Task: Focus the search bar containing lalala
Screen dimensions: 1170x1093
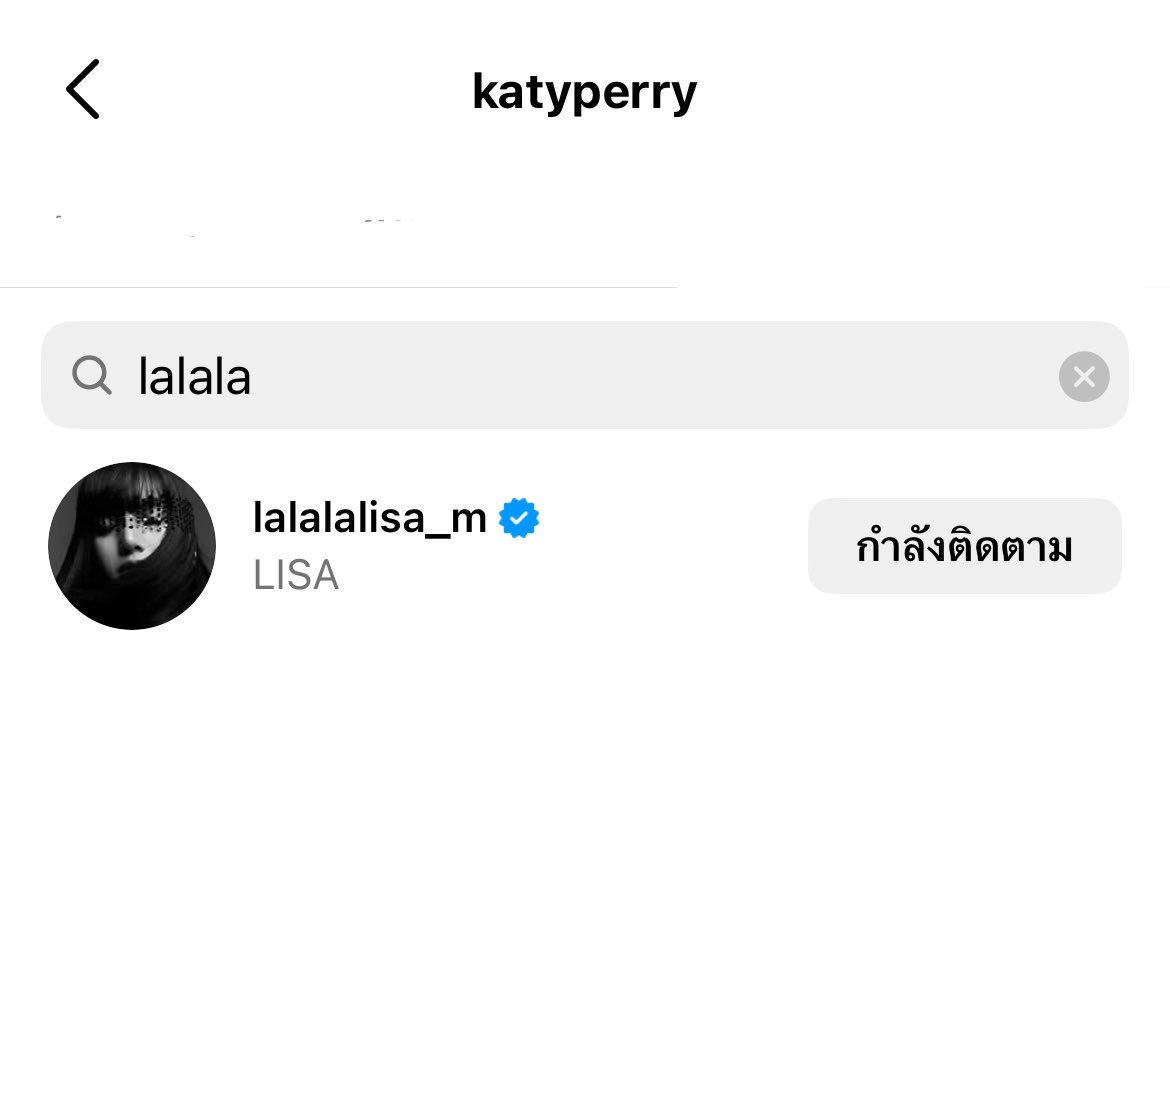Action: pyautogui.click(x=584, y=375)
